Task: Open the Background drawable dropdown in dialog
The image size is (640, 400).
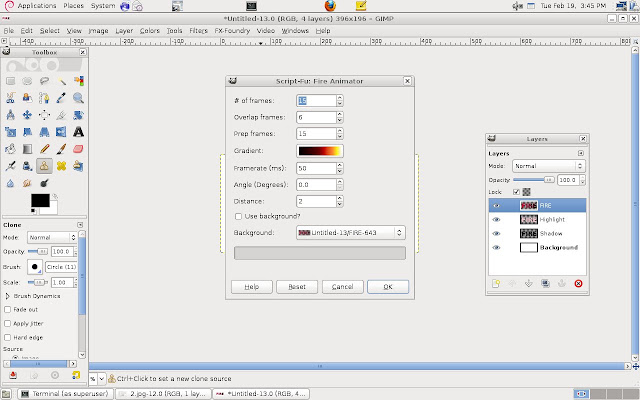Action: (351, 233)
